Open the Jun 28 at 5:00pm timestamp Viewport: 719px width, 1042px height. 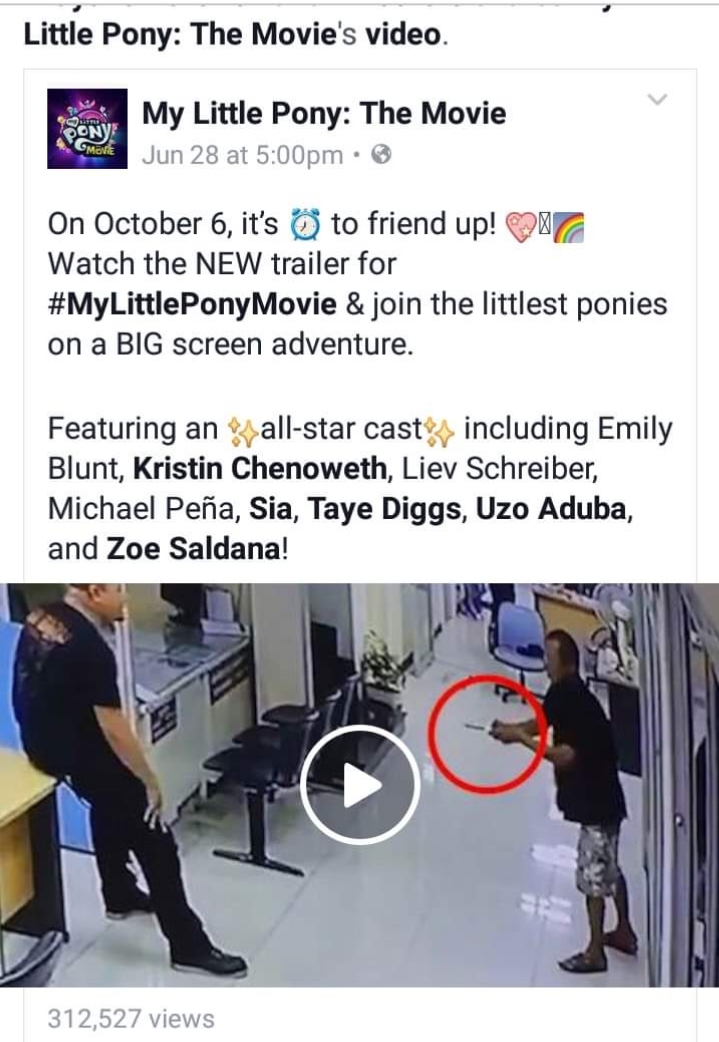click(242, 156)
